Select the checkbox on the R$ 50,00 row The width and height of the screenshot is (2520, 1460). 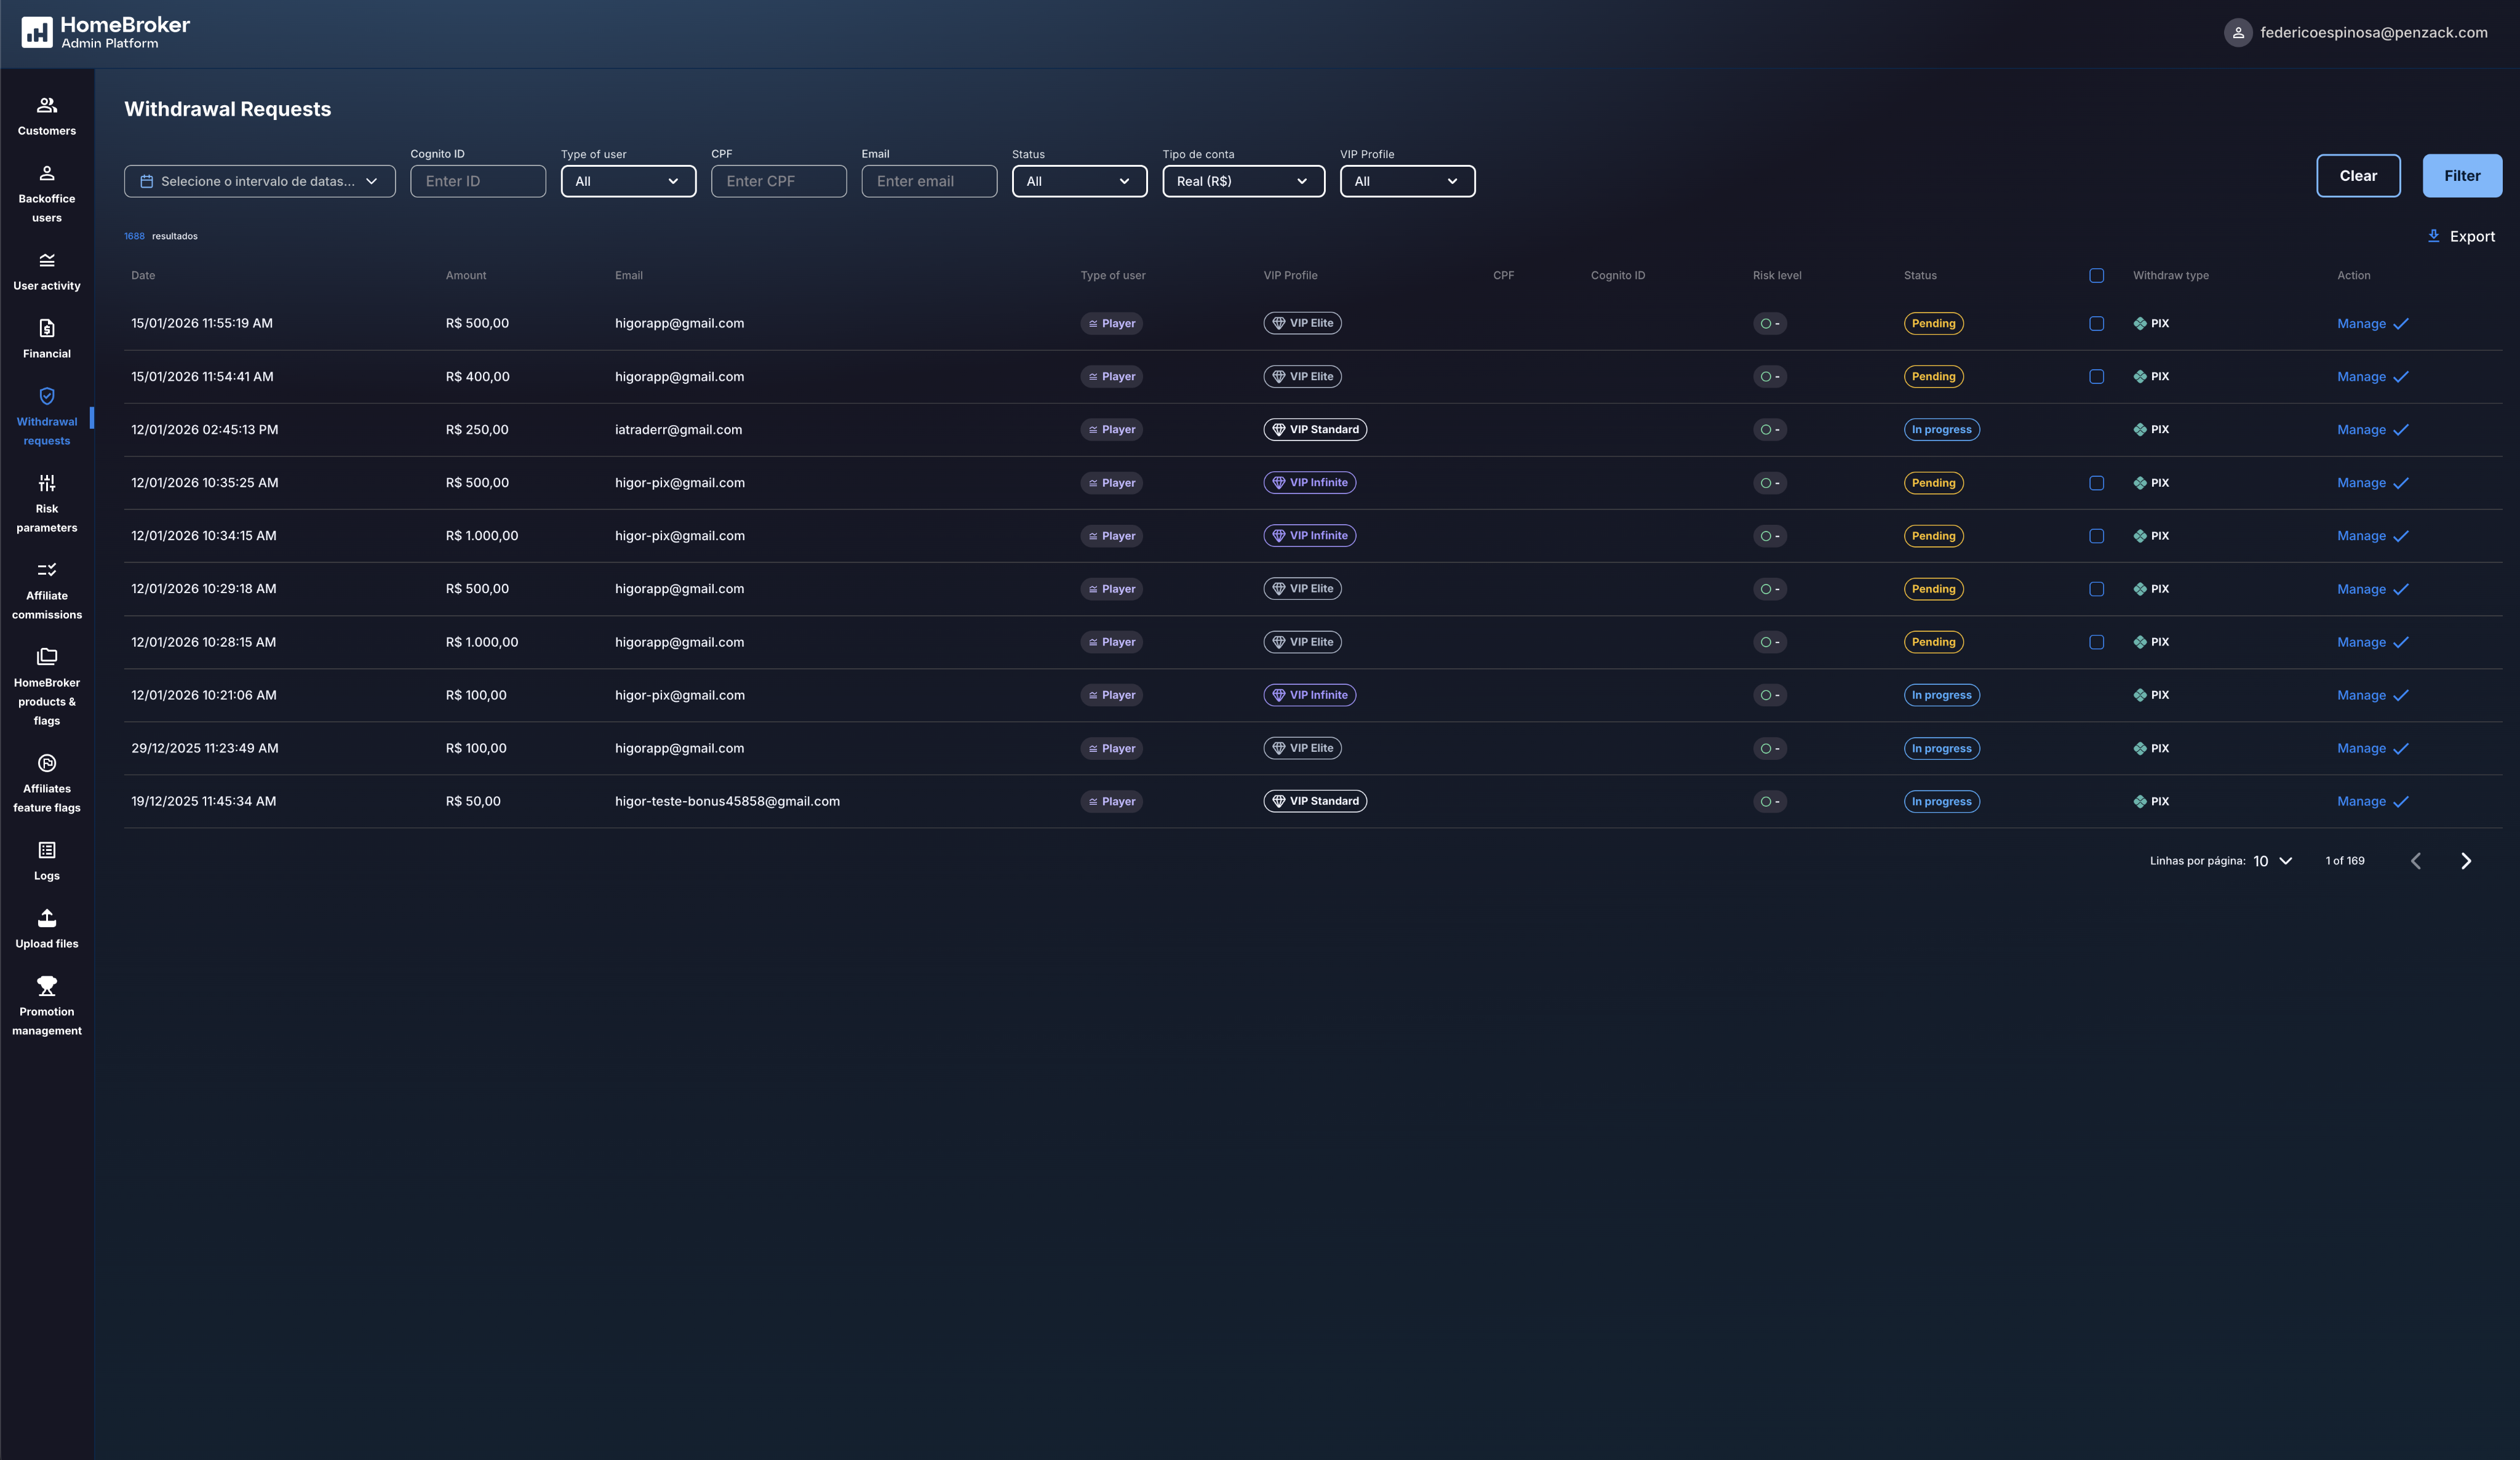[2097, 801]
